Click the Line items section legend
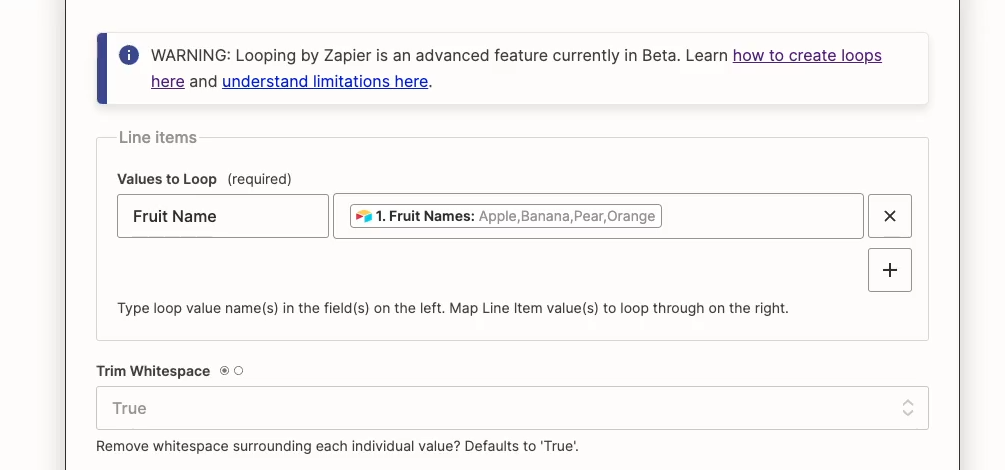1005x470 pixels. click(158, 137)
